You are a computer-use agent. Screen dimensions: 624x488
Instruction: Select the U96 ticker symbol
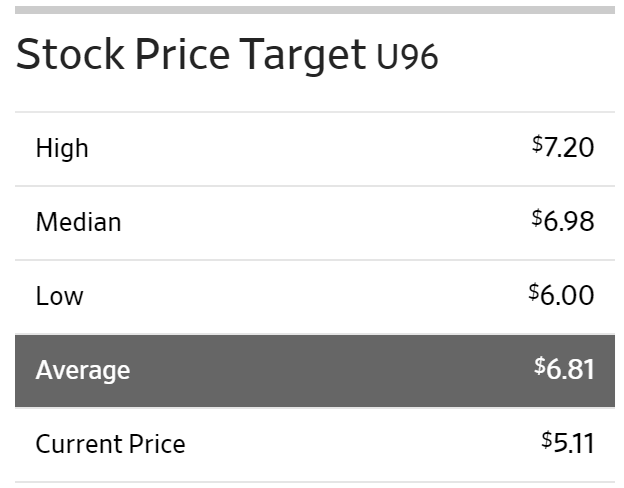click(407, 57)
